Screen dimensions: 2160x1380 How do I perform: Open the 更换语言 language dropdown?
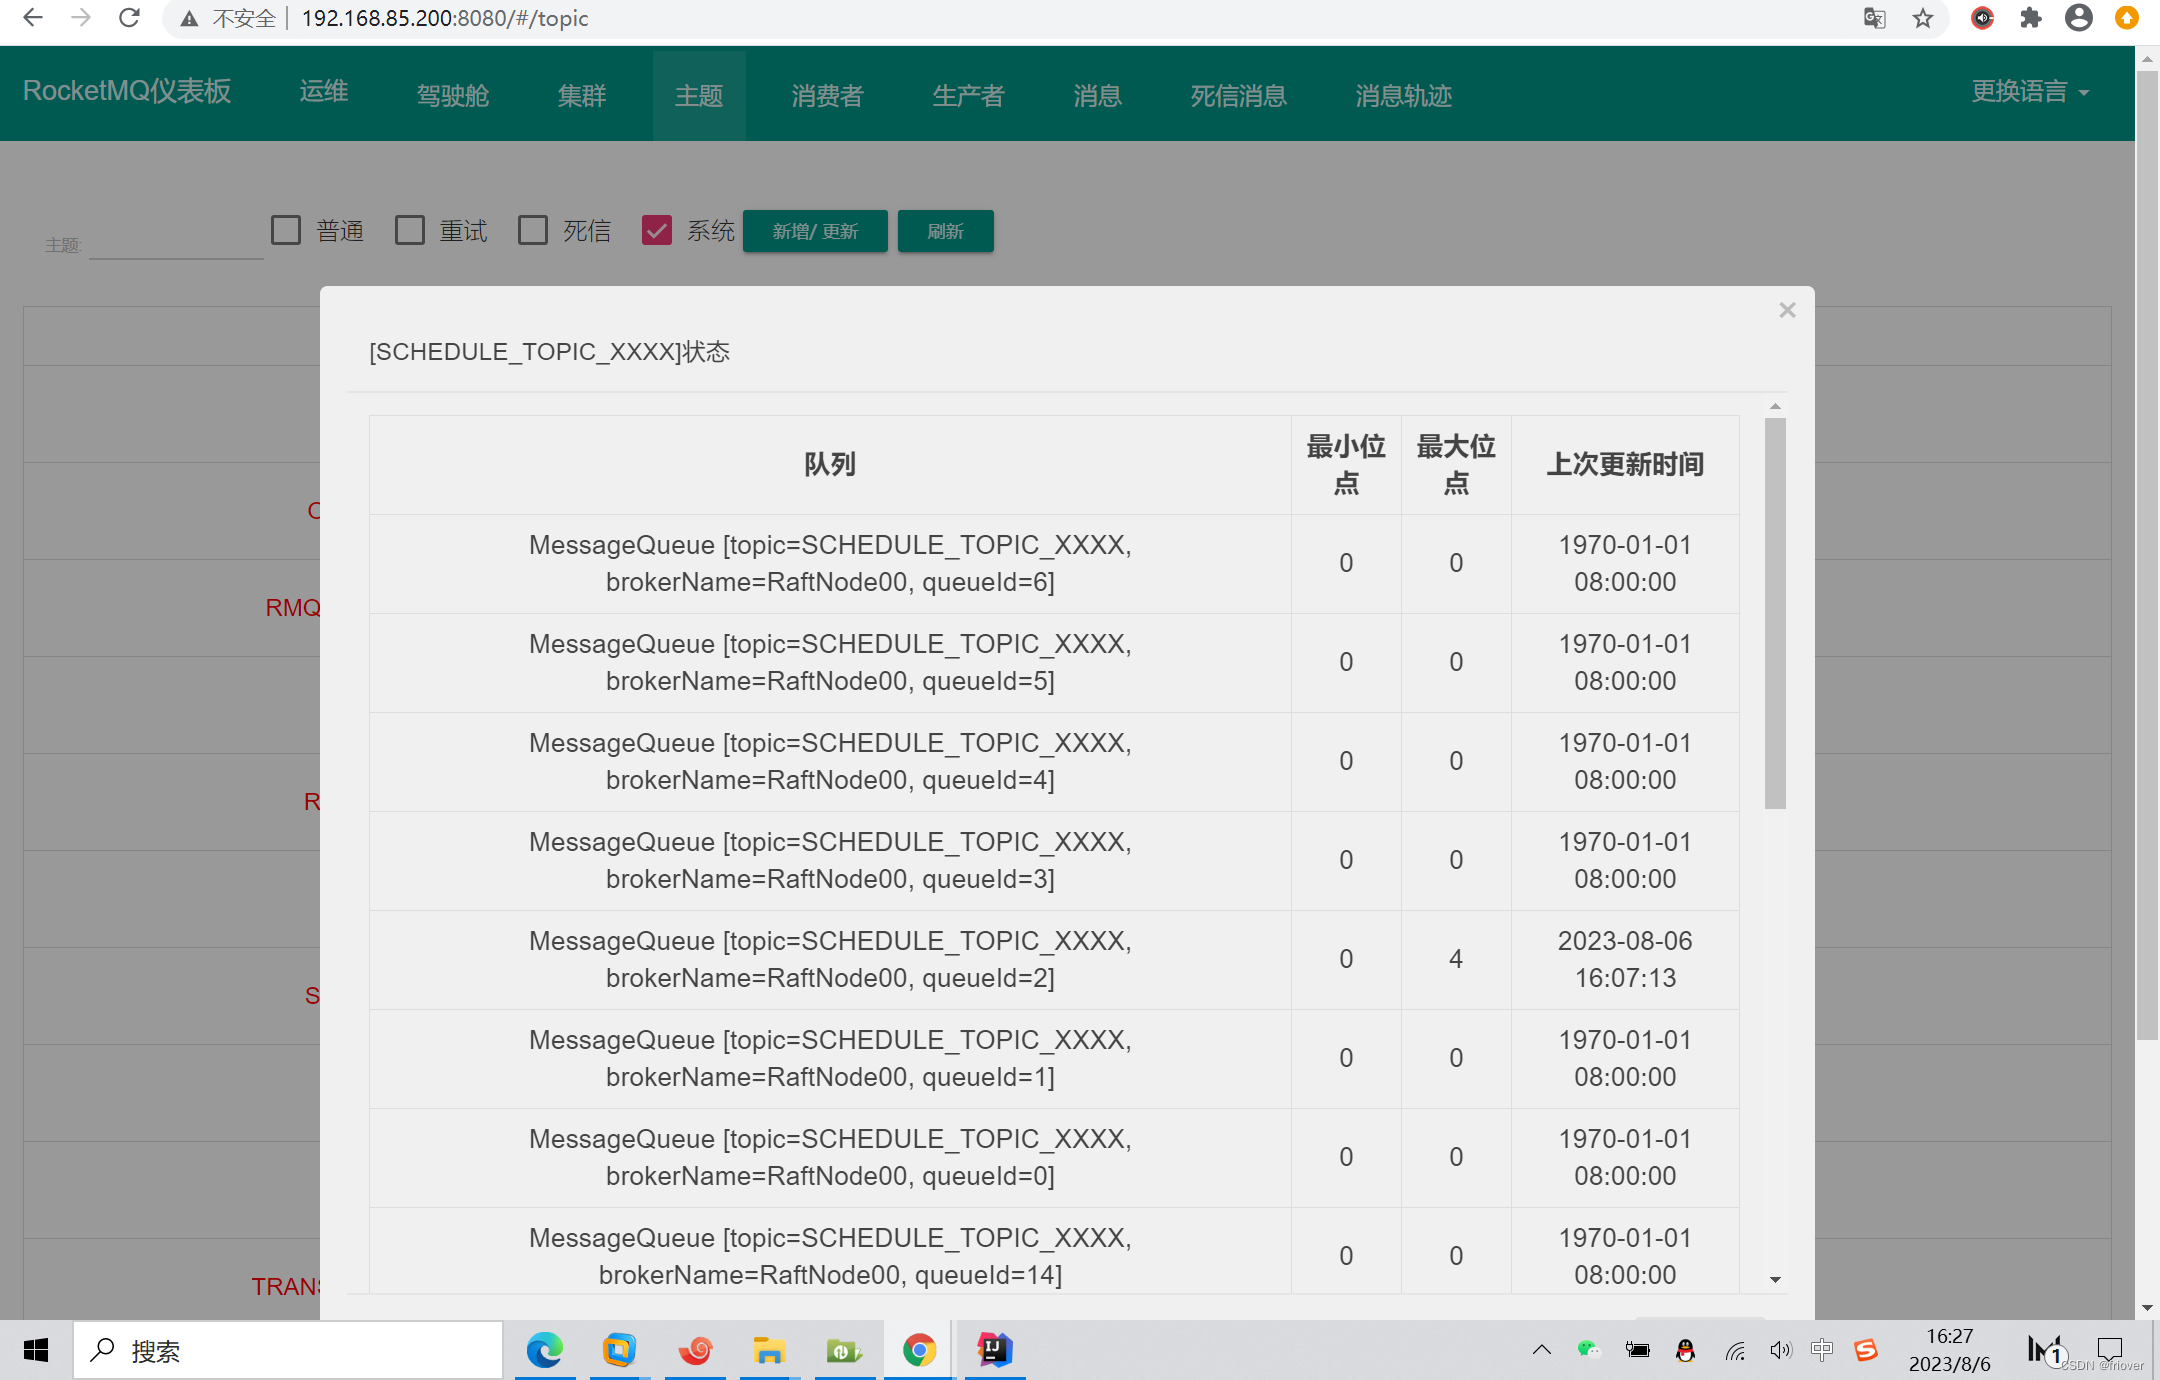click(x=2030, y=92)
